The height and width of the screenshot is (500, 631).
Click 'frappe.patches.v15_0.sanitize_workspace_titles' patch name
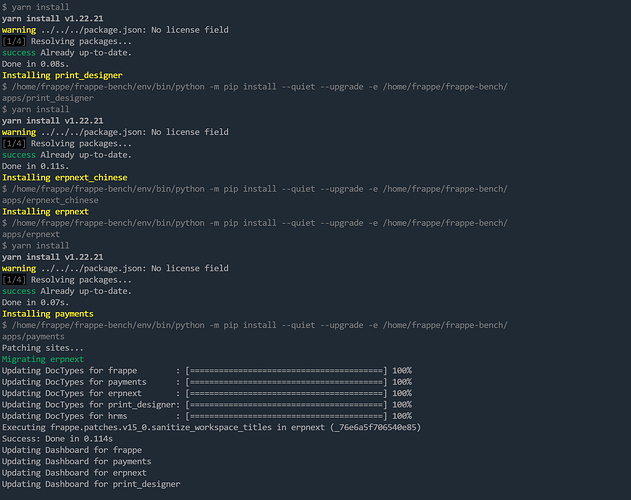[x=161, y=428]
